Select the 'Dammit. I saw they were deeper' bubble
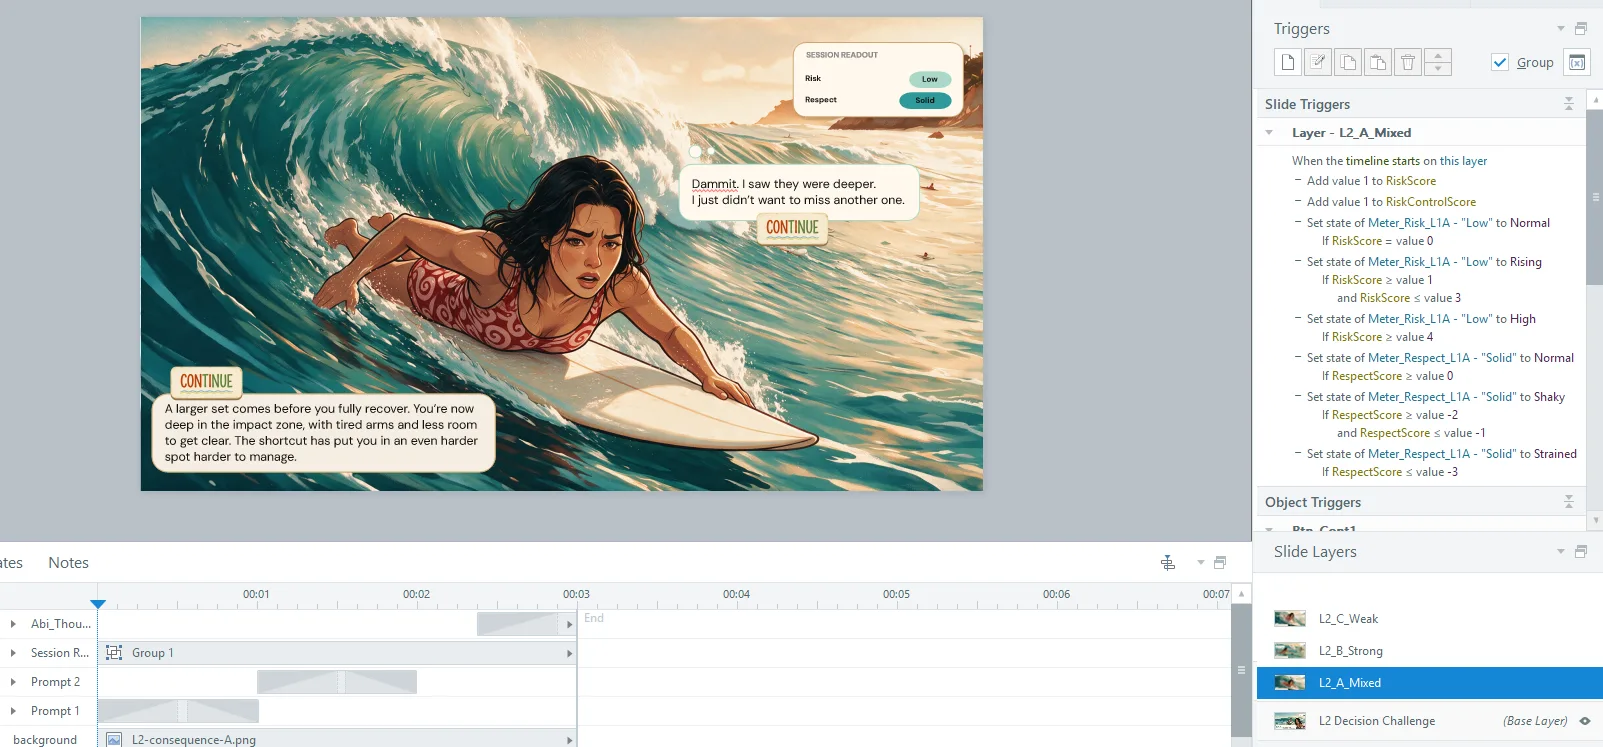 (798, 192)
